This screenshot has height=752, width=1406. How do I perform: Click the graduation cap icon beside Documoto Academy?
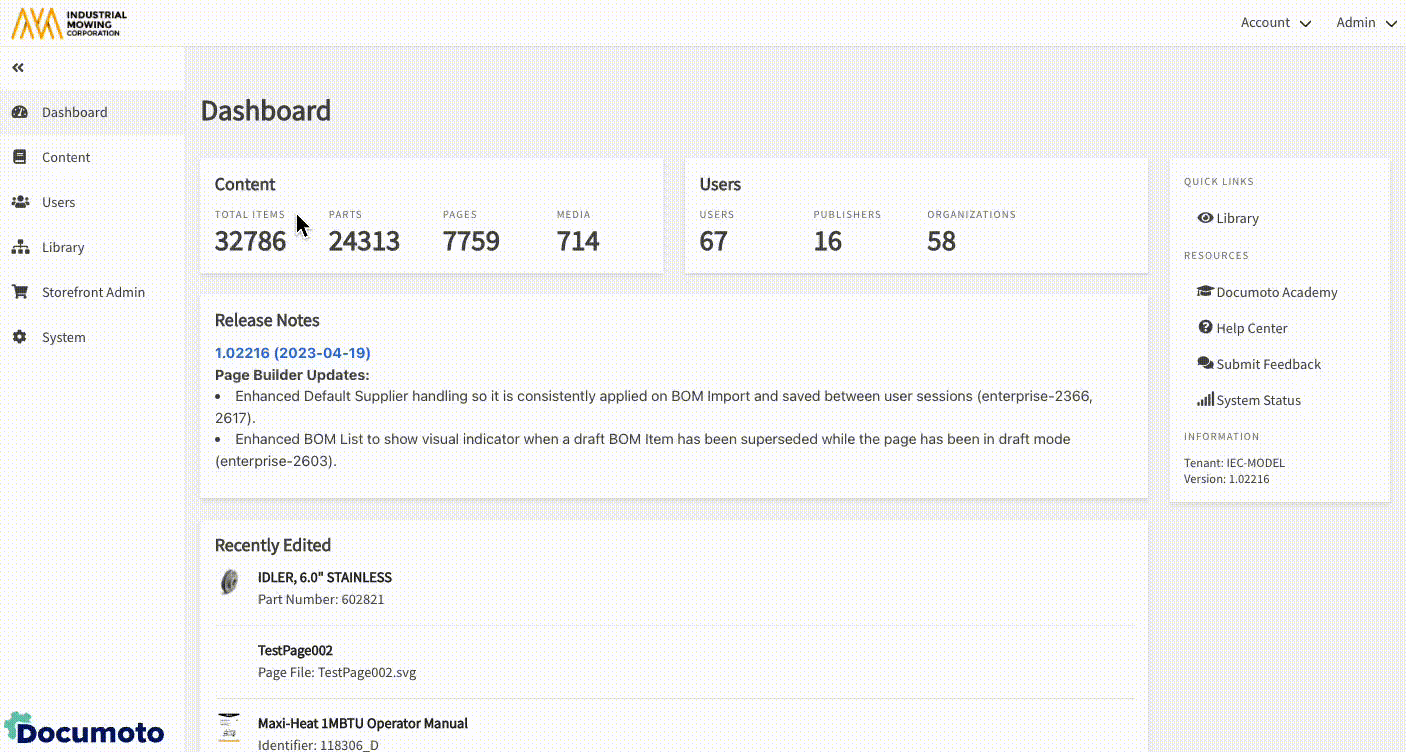pos(1205,292)
